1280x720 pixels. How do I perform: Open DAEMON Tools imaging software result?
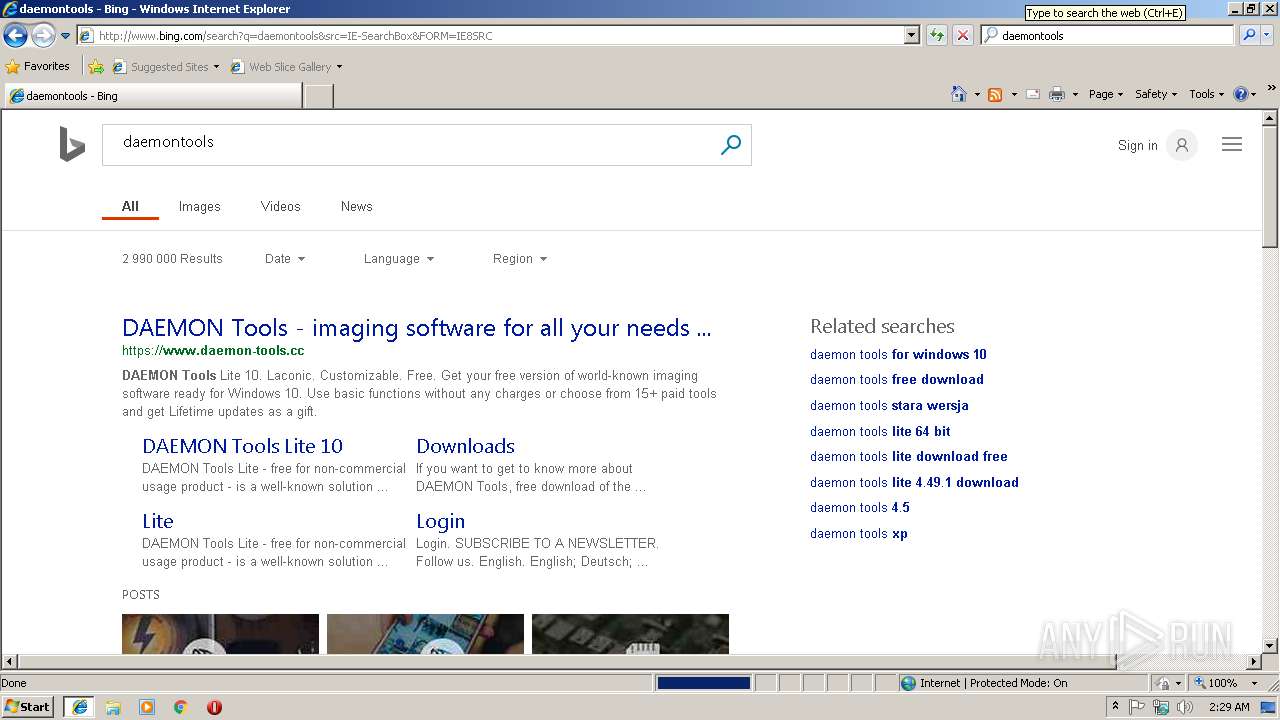(x=416, y=328)
